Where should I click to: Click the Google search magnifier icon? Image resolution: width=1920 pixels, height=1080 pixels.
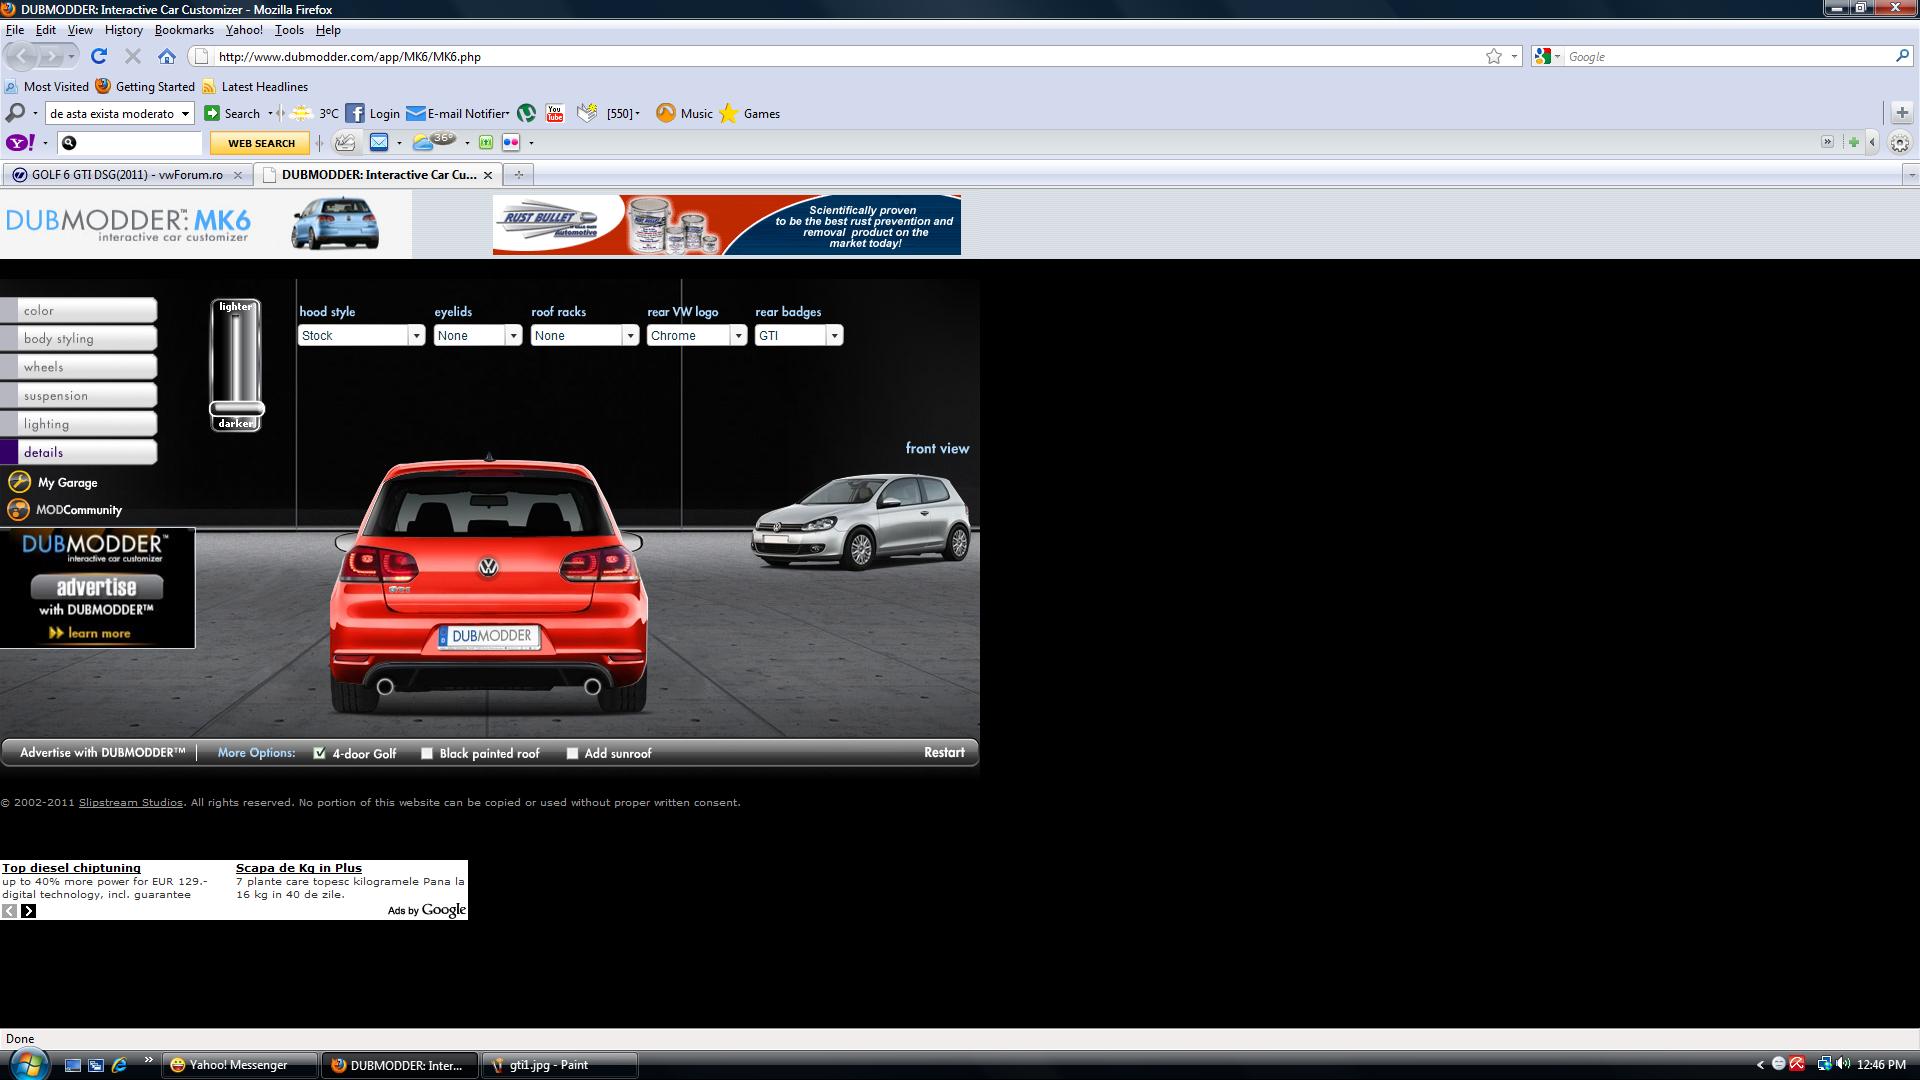[1902, 57]
